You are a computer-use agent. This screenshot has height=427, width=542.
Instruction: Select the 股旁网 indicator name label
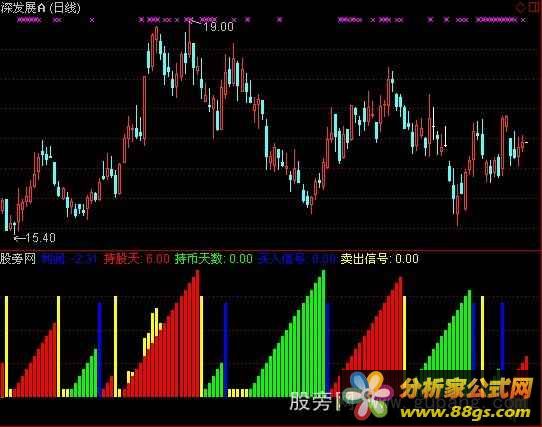coord(18,259)
